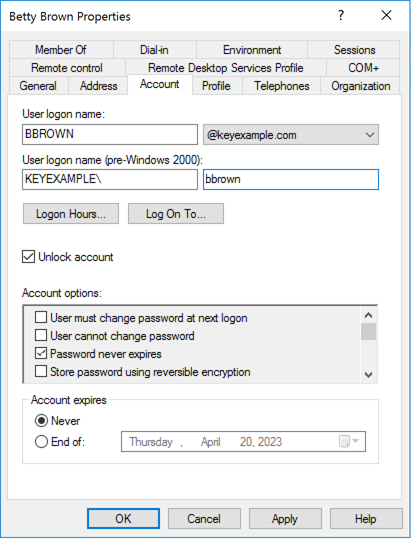The image size is (411, 539).
Task: Go to the Organization tab
Action: (360, 86)
